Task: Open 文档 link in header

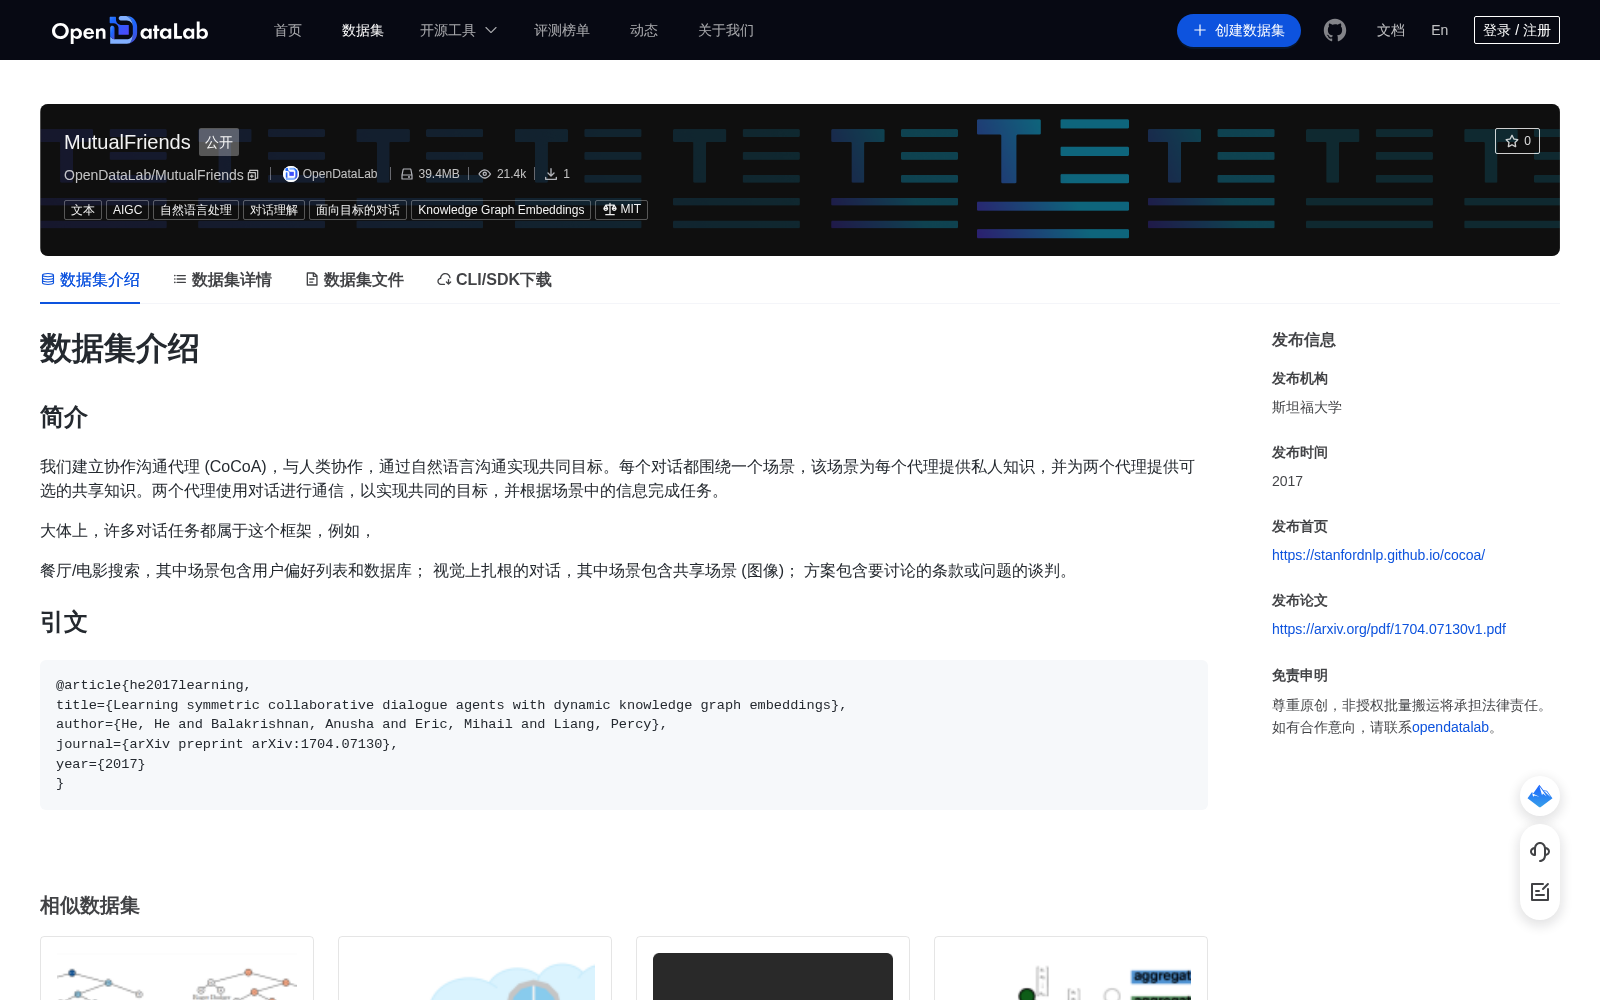Action: point(1391,30)
